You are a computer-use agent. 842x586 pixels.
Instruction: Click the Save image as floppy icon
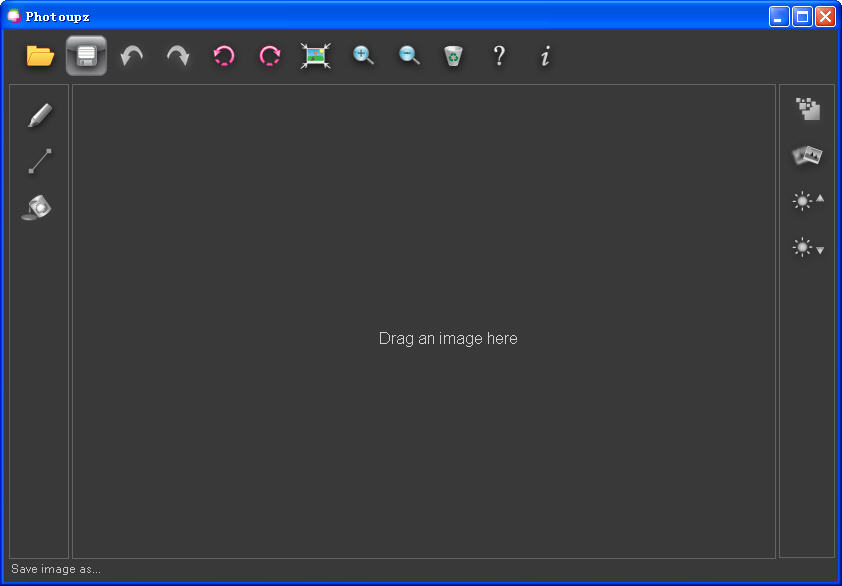[x=86, y=56]
